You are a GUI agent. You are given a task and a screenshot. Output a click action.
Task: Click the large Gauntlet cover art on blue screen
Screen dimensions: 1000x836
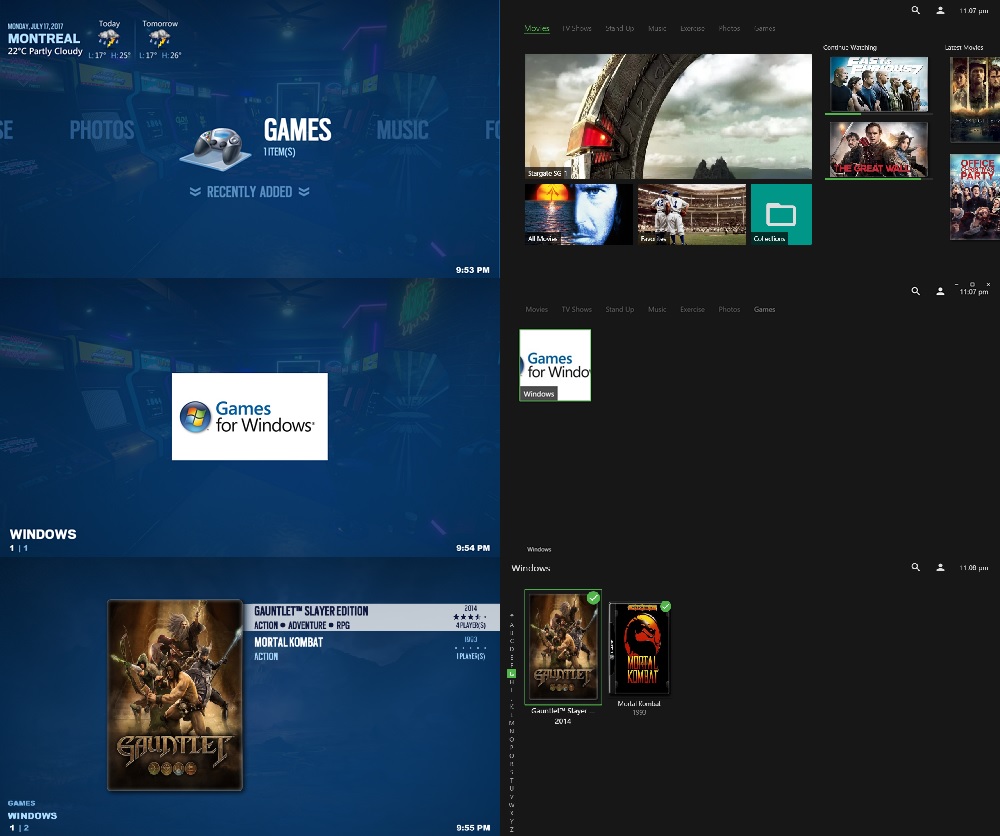tap(175, 695)
